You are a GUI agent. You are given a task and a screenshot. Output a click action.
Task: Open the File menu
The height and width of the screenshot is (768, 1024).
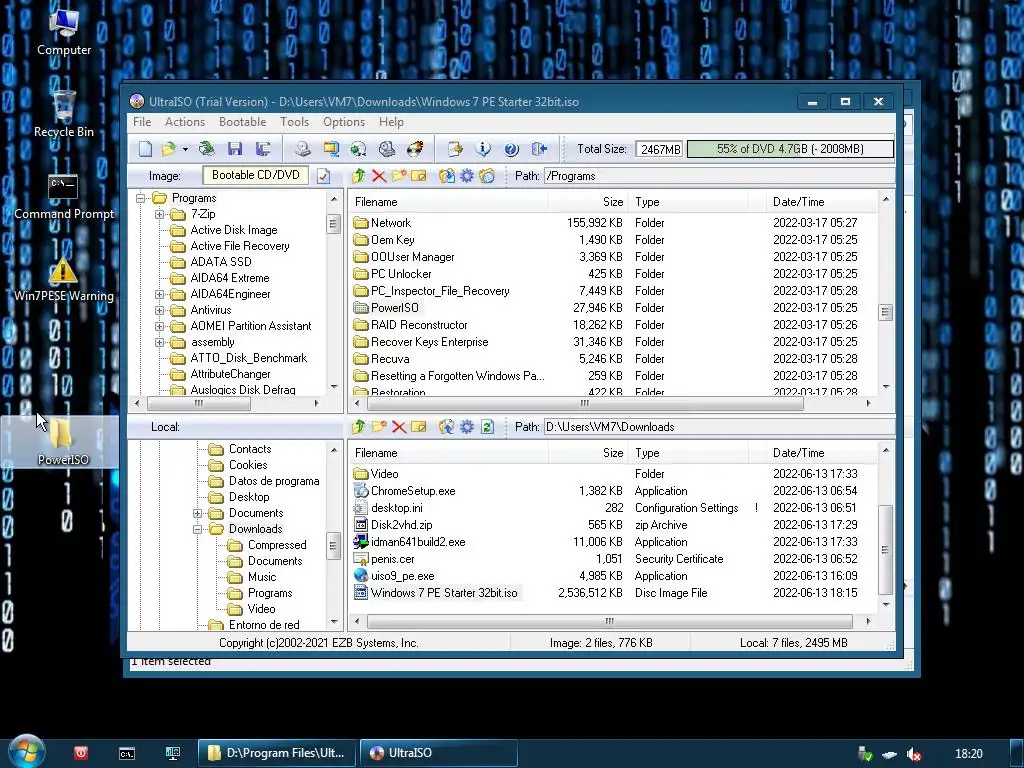142,122
